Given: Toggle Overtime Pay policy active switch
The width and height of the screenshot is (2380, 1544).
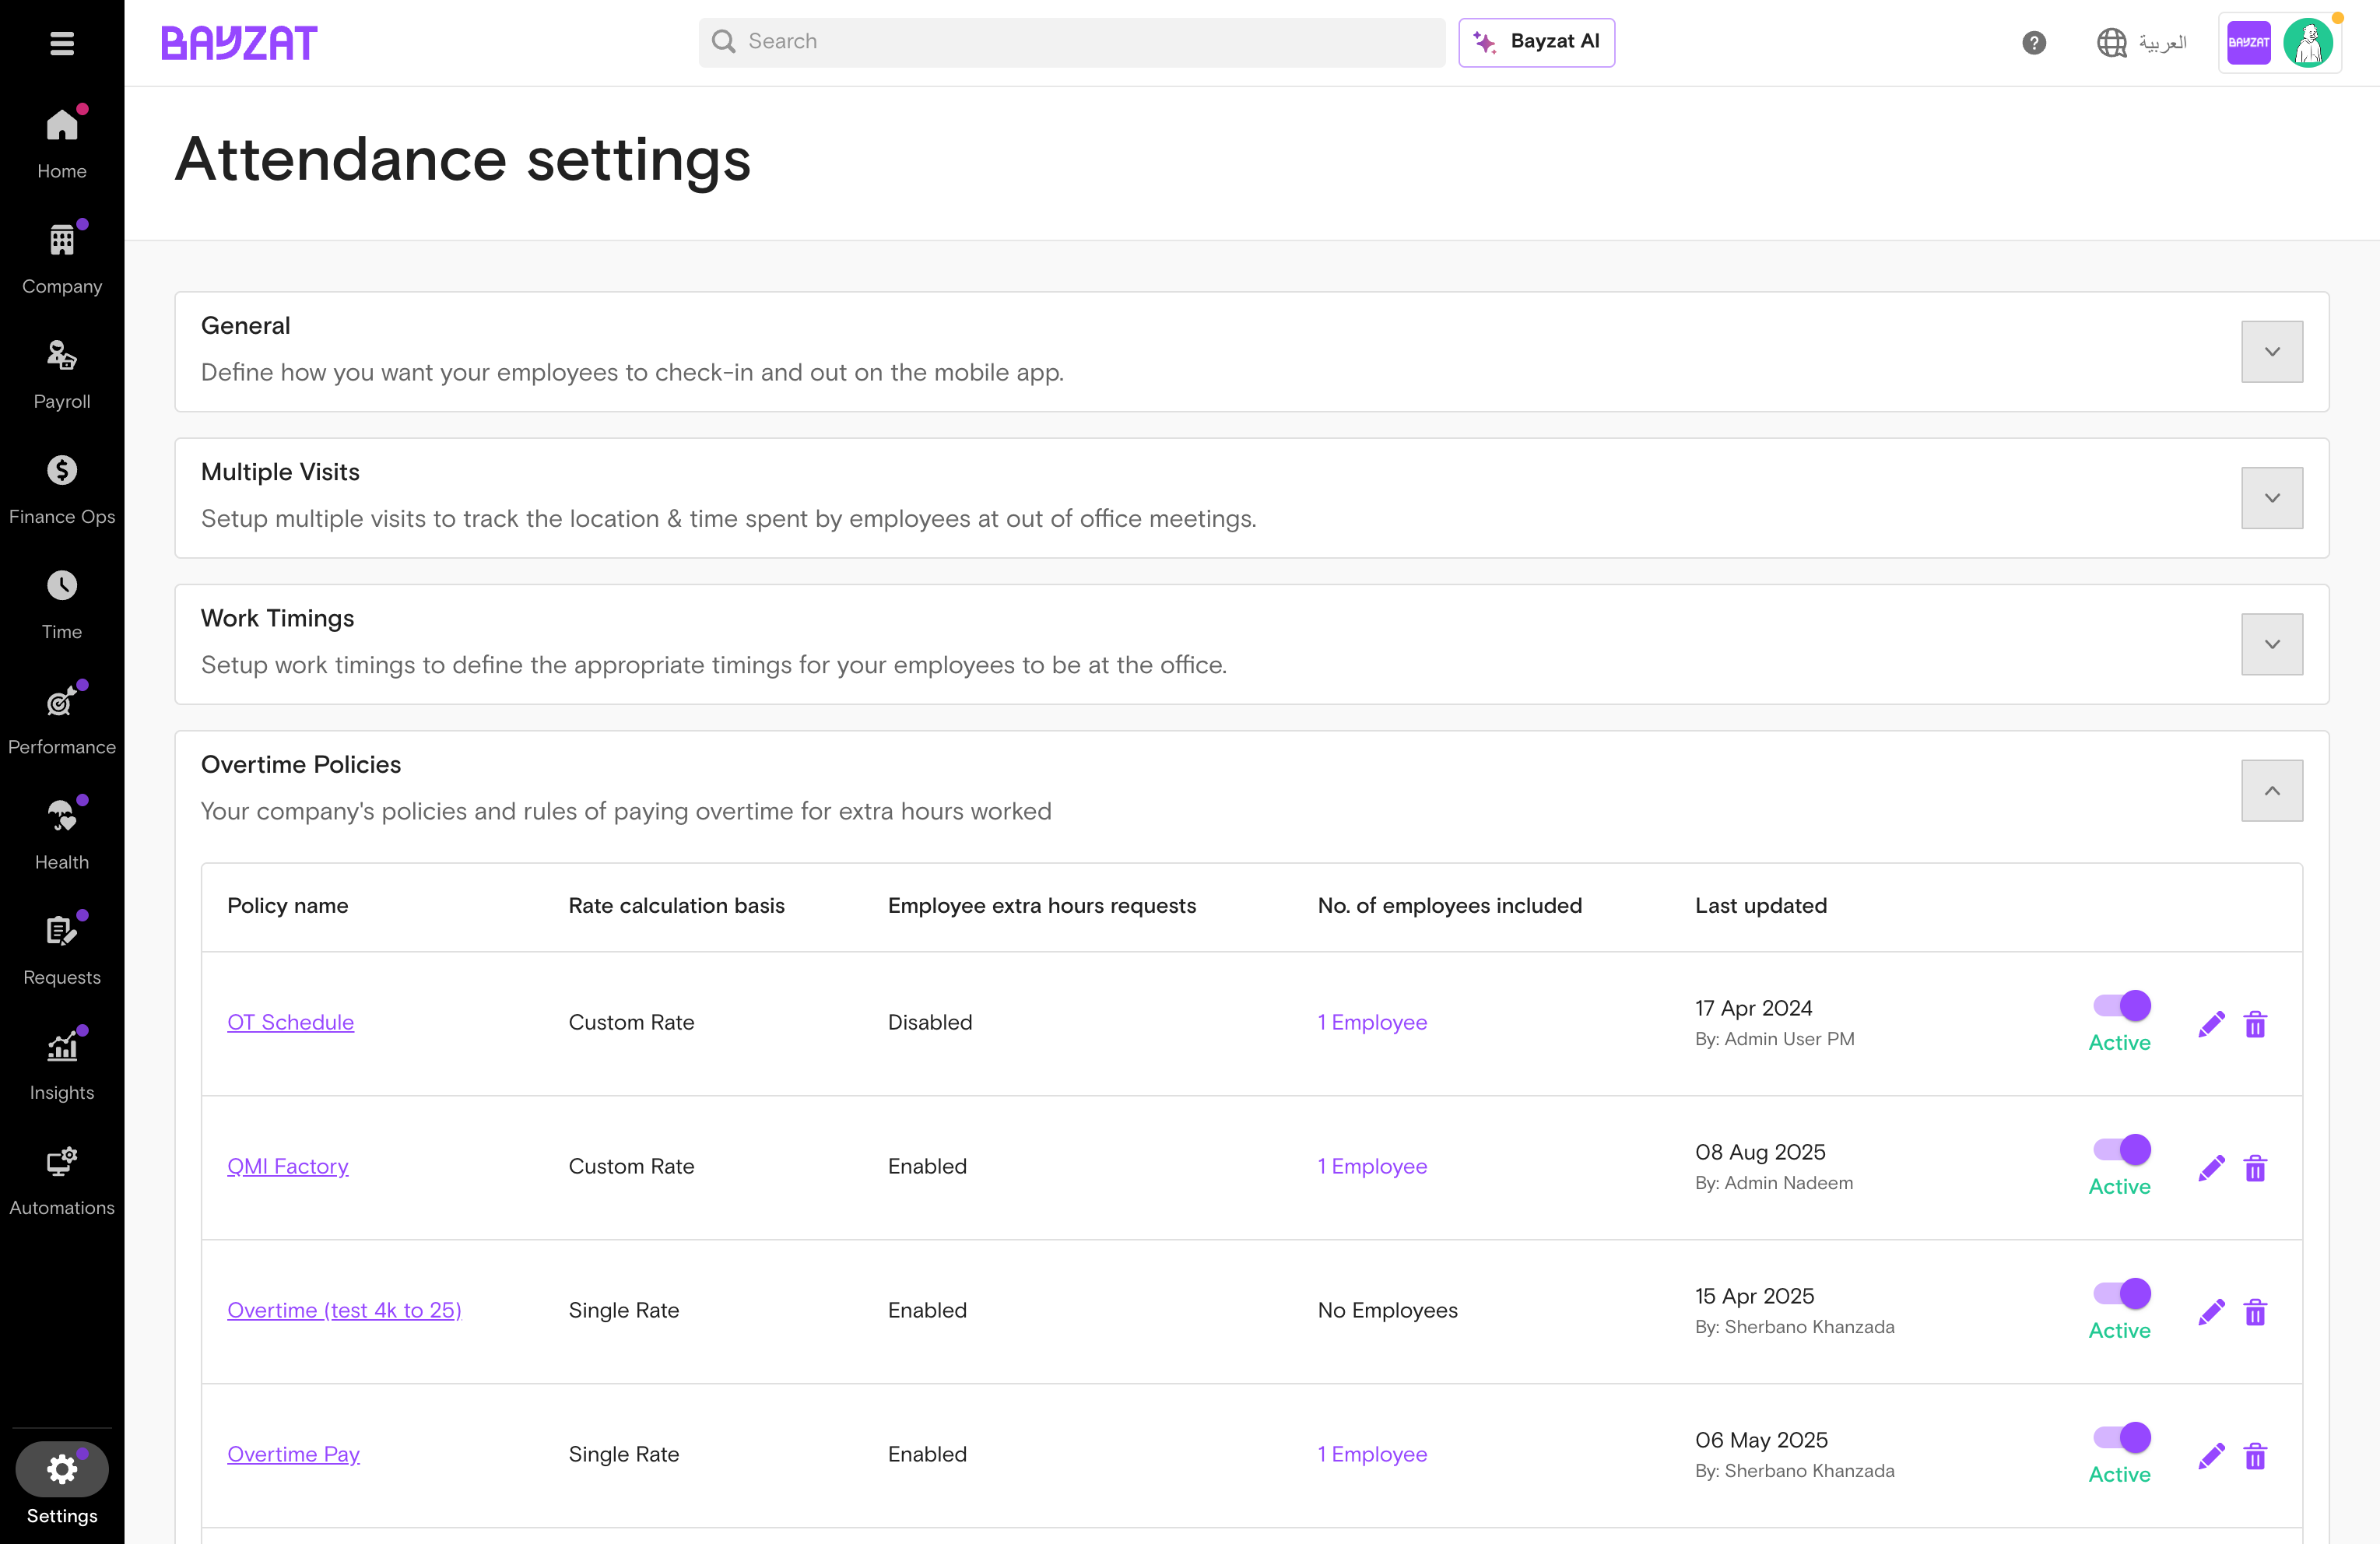Looking at the screenshot, I should coord(2122,1438).
